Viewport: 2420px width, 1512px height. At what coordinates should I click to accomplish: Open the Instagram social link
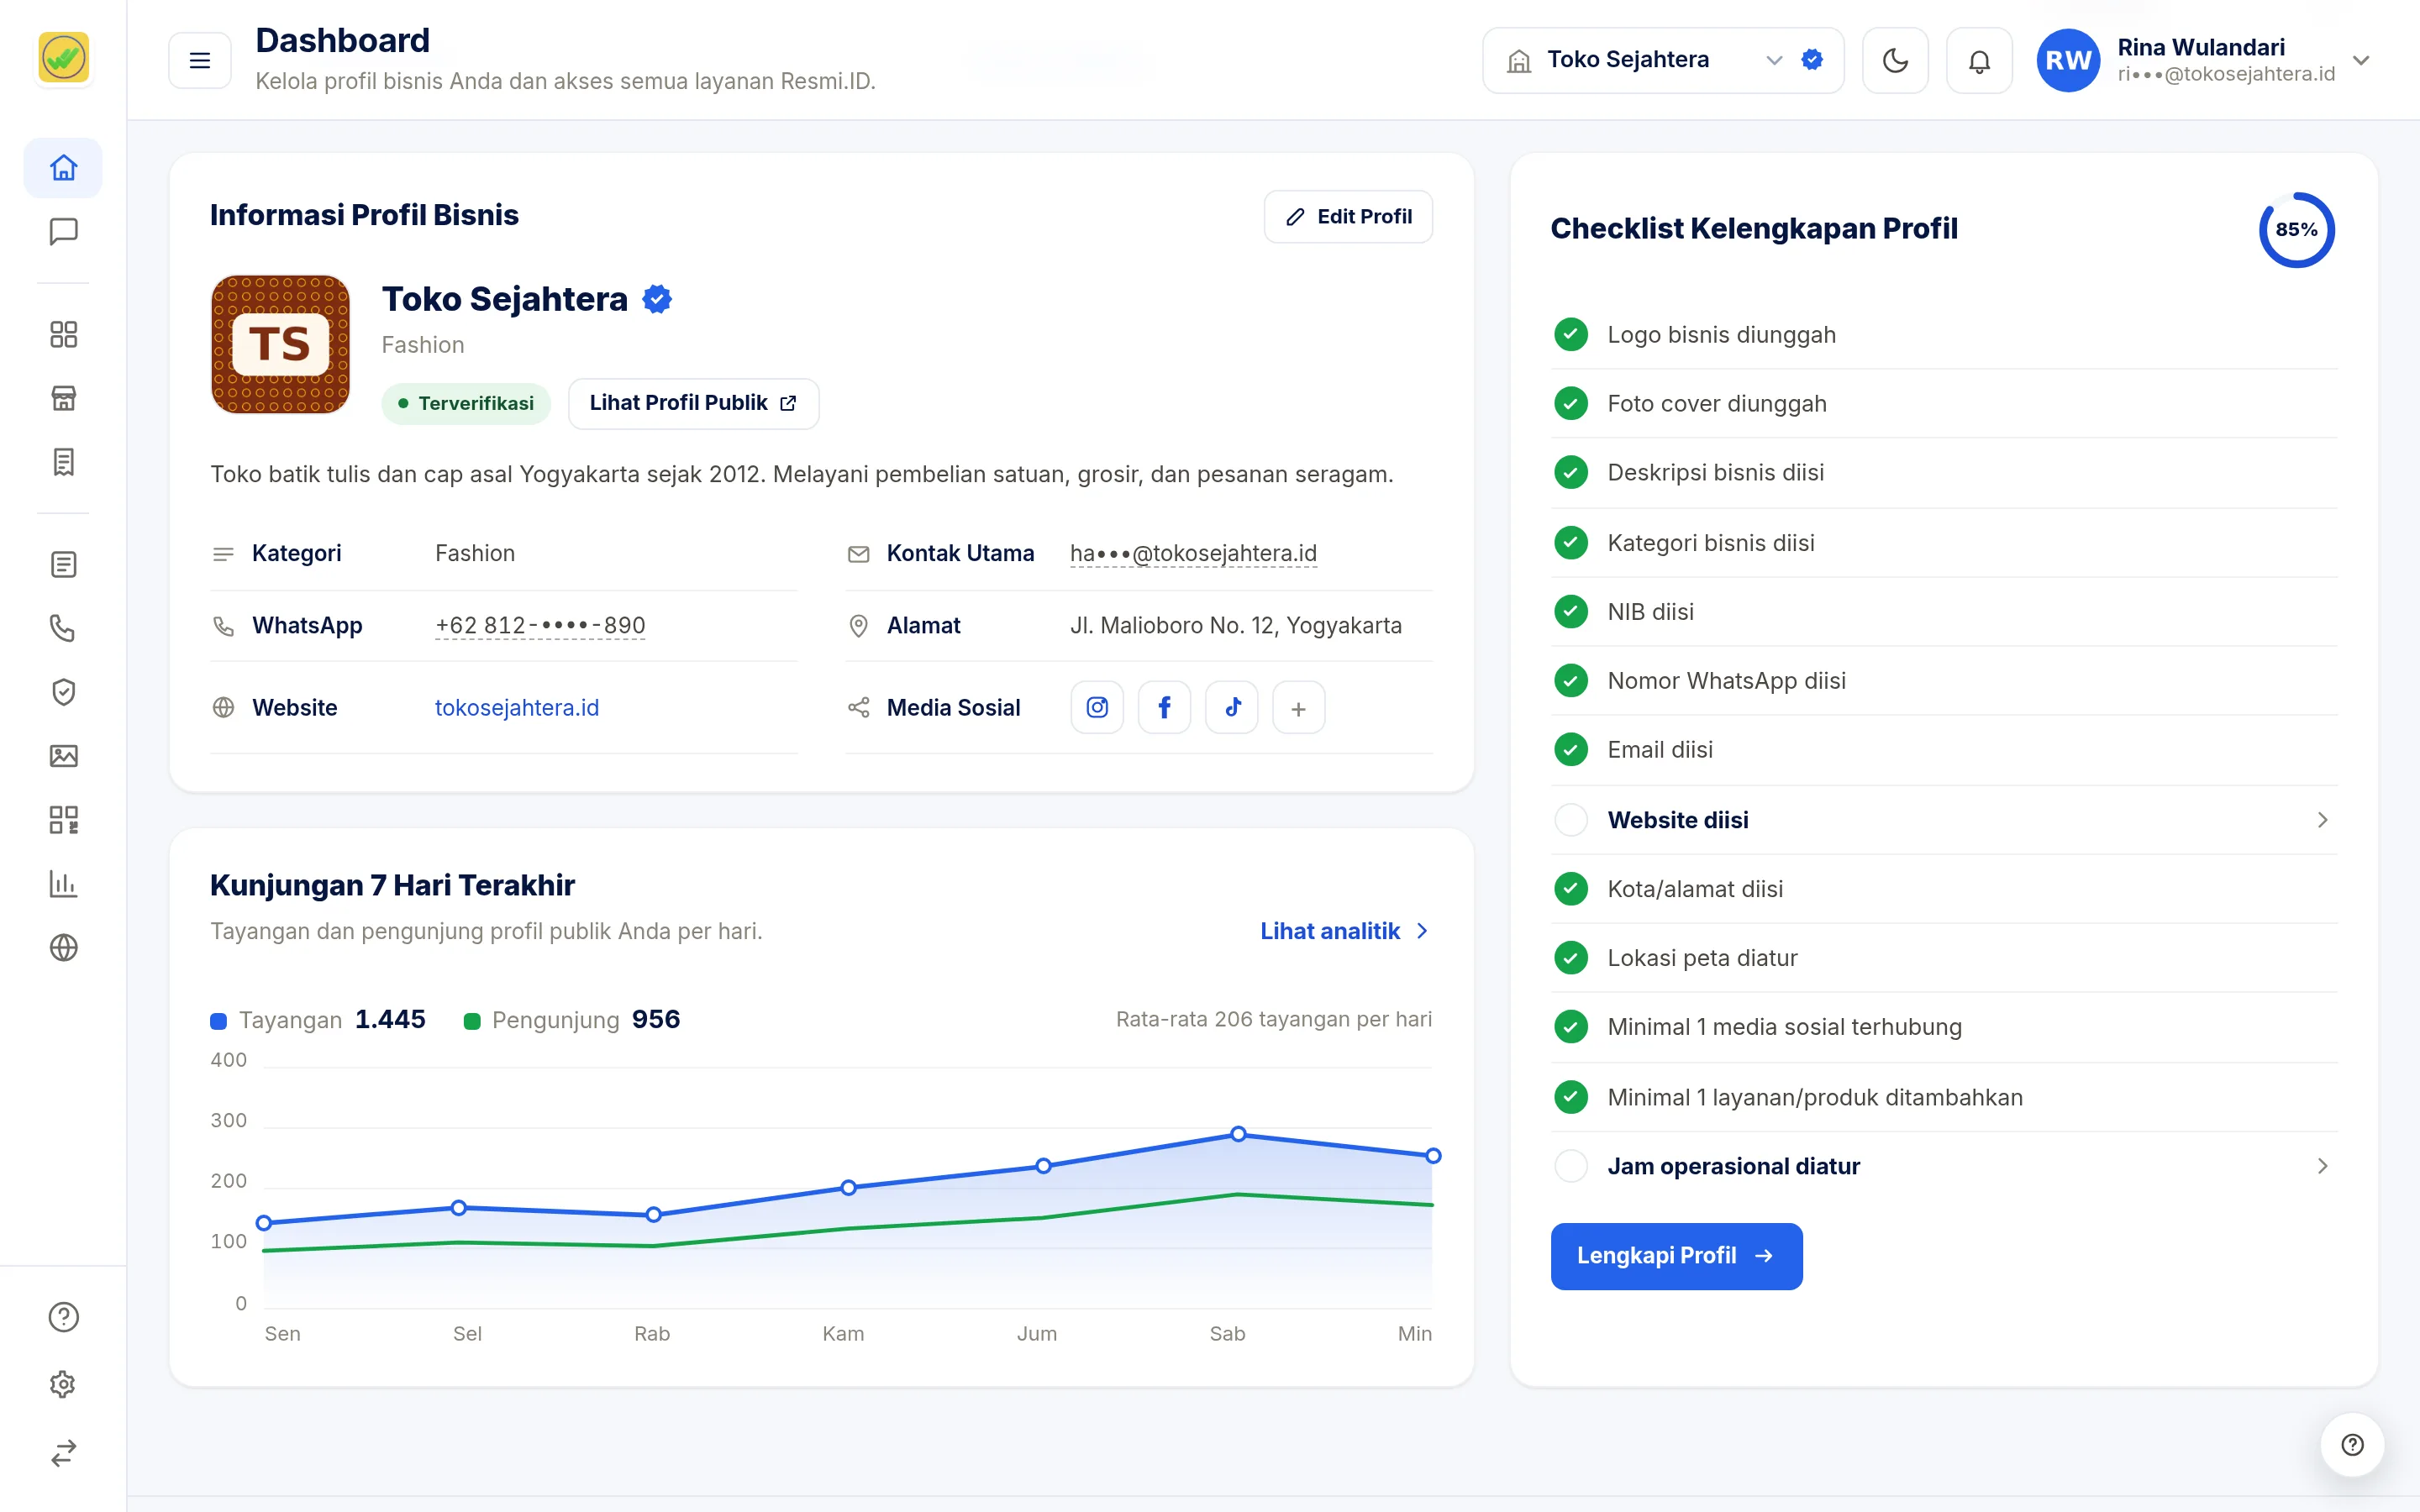(x=1097, y=708)
